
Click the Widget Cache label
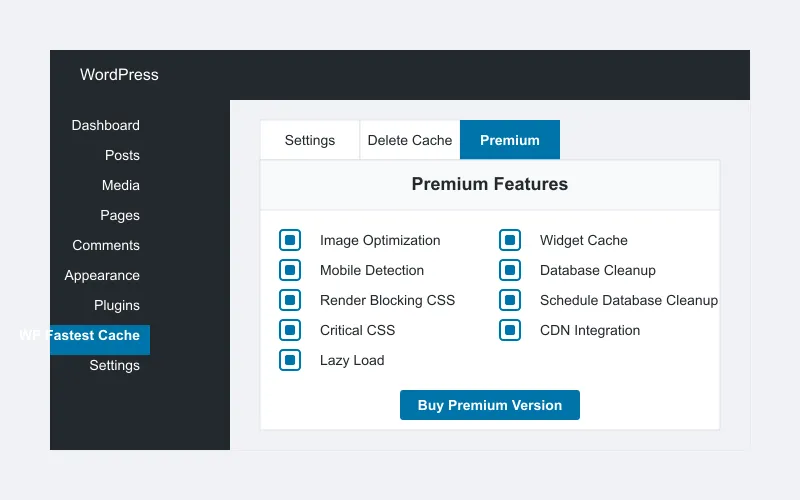(584, 240)
